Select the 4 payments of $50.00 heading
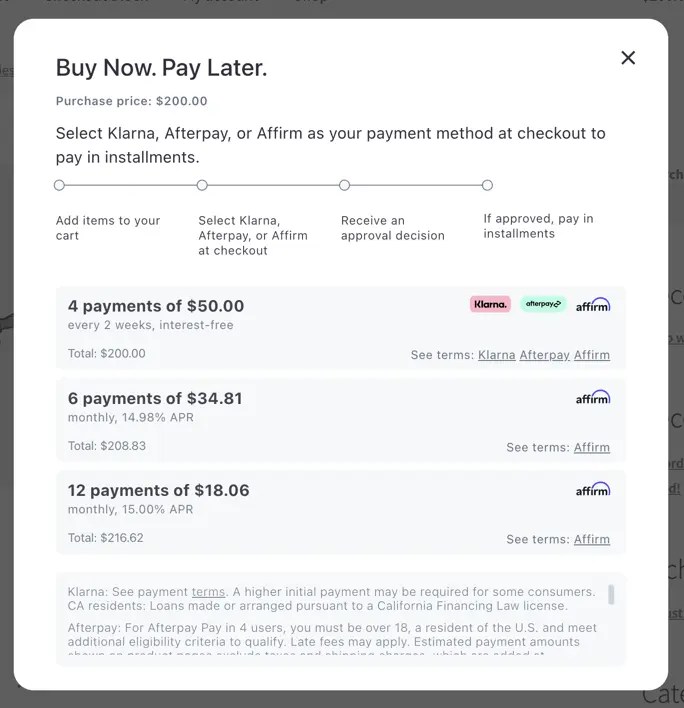The width and height of the screenshot is (684, 708). point(156,306)
